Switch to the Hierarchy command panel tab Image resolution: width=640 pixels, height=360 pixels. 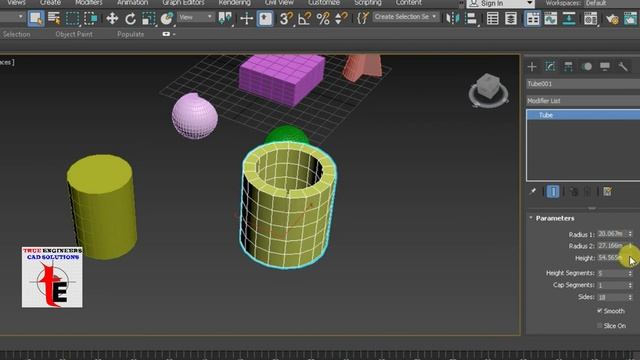click(x=568, y=67)
